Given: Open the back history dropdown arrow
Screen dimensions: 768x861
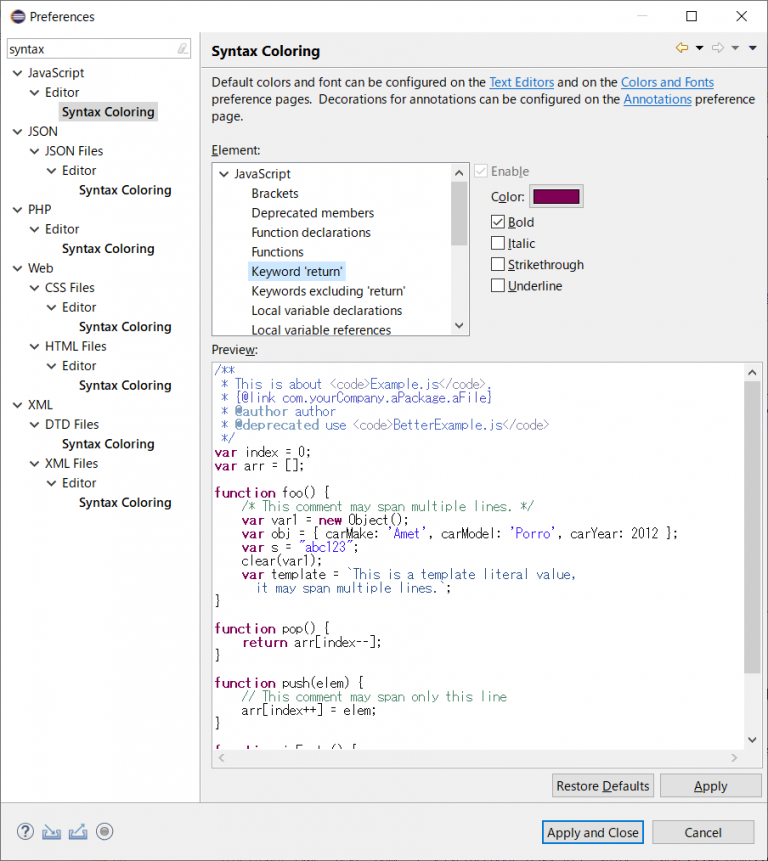Looking at the screenshot, I should (x=699, y=48).
